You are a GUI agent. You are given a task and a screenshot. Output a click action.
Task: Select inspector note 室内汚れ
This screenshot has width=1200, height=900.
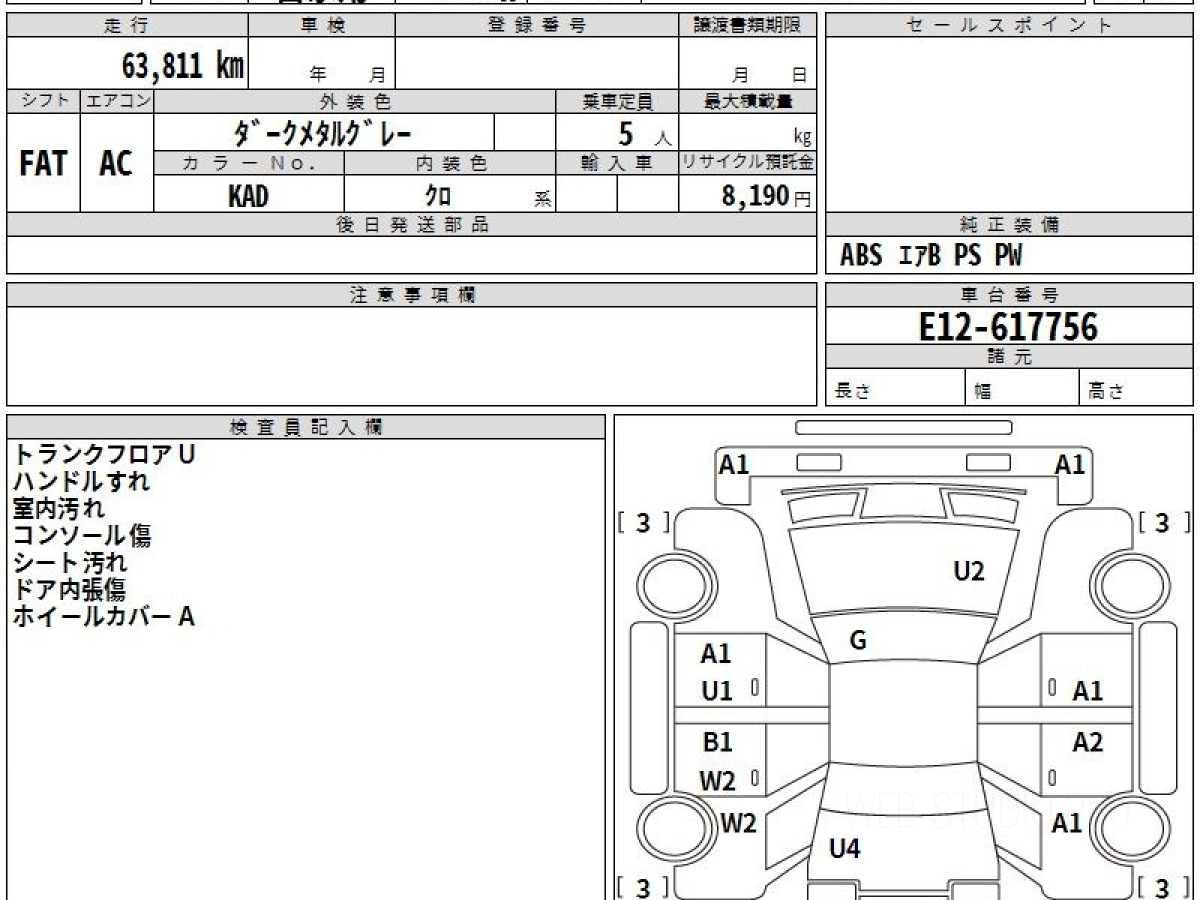pyautogui.click(x=58, y=508)
